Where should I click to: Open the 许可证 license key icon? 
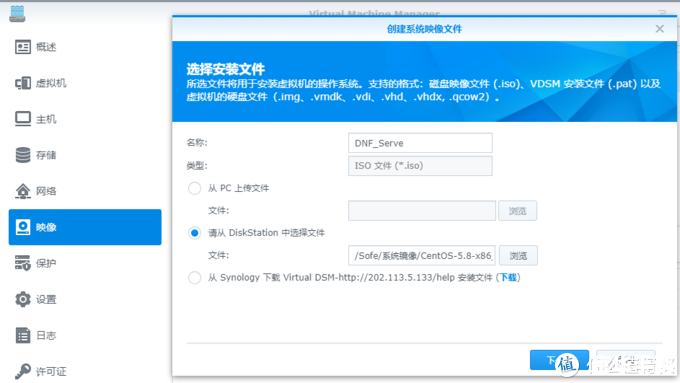(x=23, y=371)
